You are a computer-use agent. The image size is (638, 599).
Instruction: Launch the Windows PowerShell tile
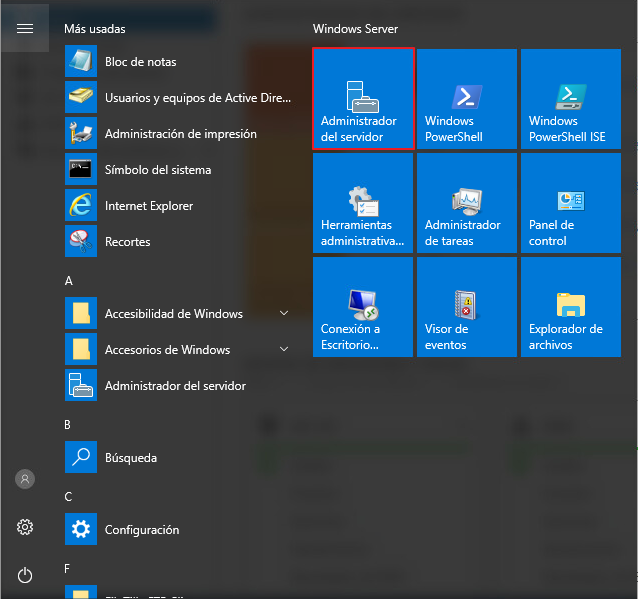pyautogui.click(x=467, y=99)
